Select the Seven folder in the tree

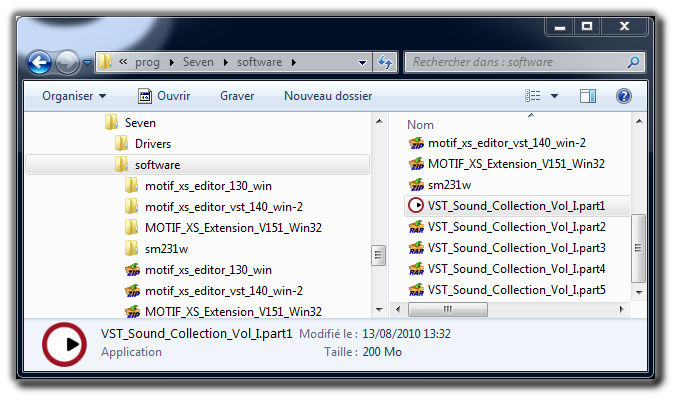click(x=140, y=123)
